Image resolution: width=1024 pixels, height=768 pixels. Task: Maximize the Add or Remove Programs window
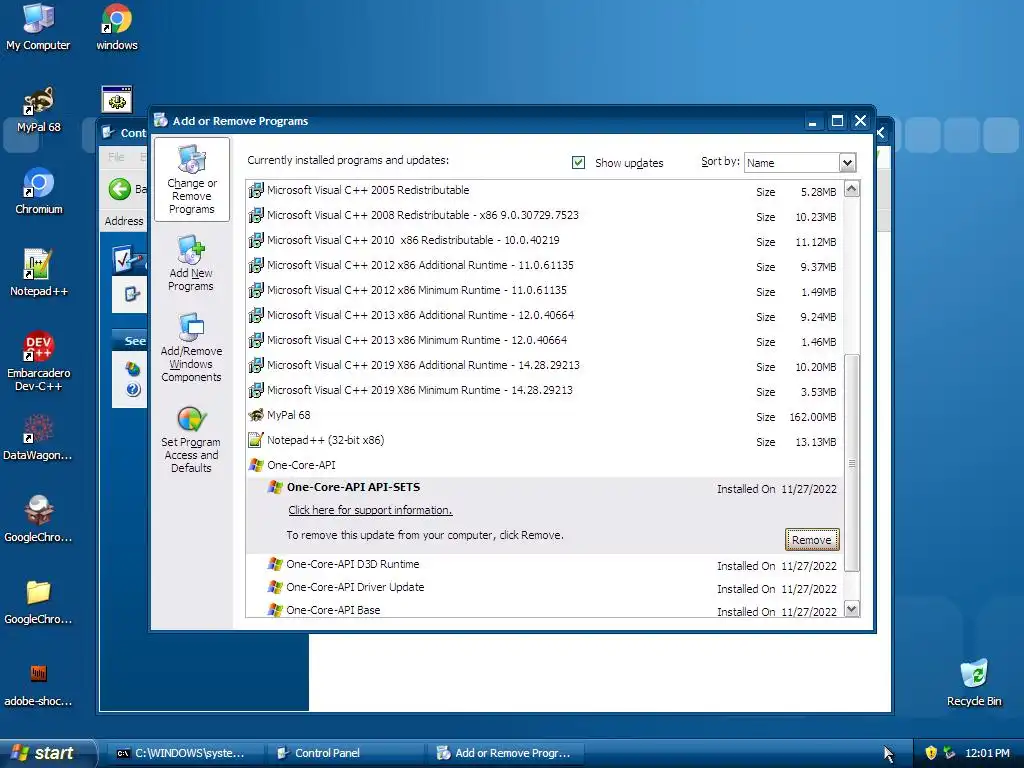coord(837,121)
